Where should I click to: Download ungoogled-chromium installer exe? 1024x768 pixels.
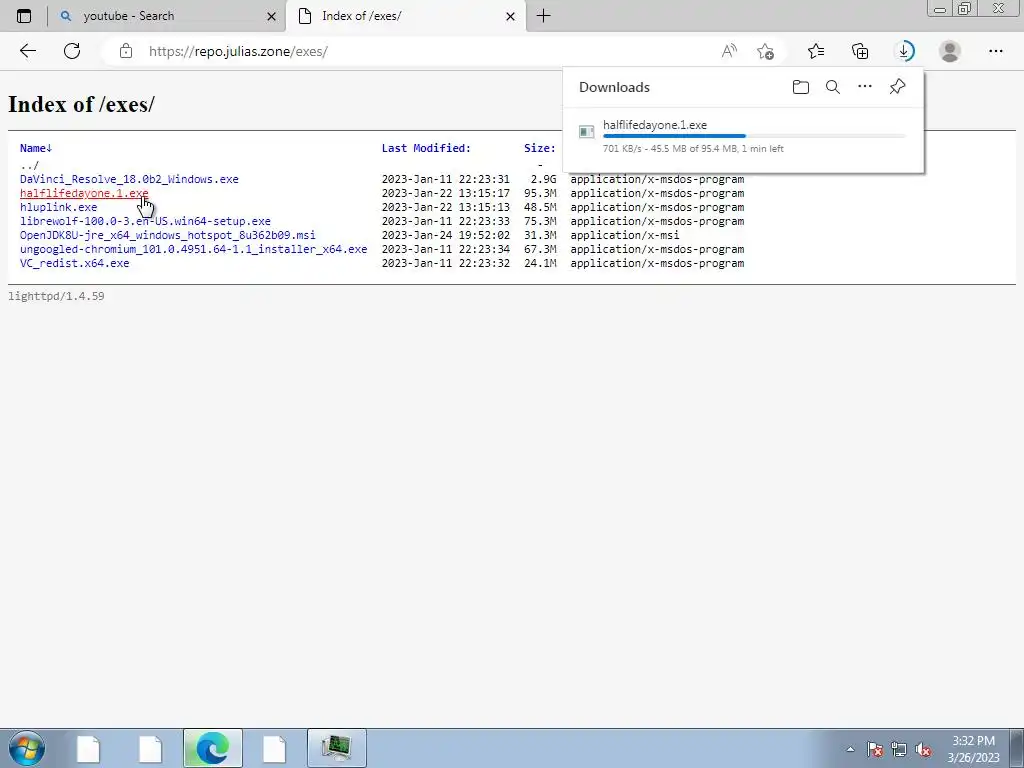pos(193,249)
